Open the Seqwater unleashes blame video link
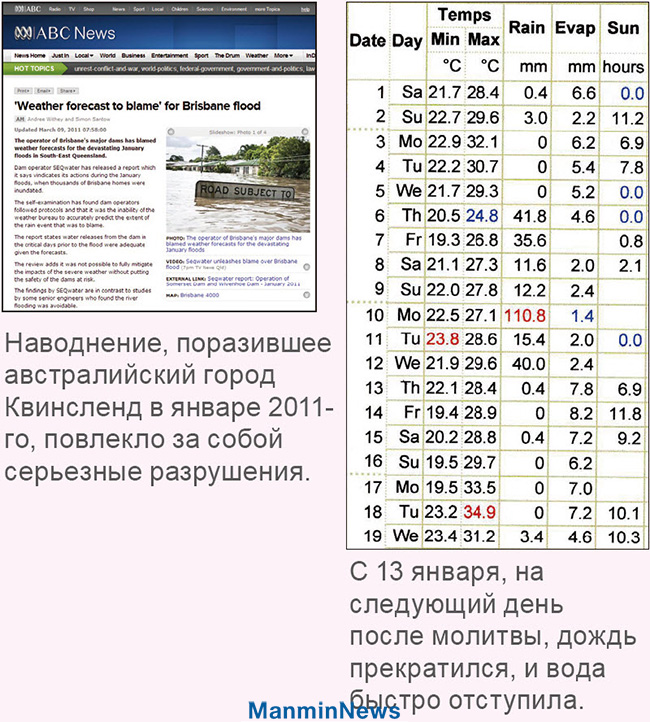650x722 pixels. click(232, 264)
